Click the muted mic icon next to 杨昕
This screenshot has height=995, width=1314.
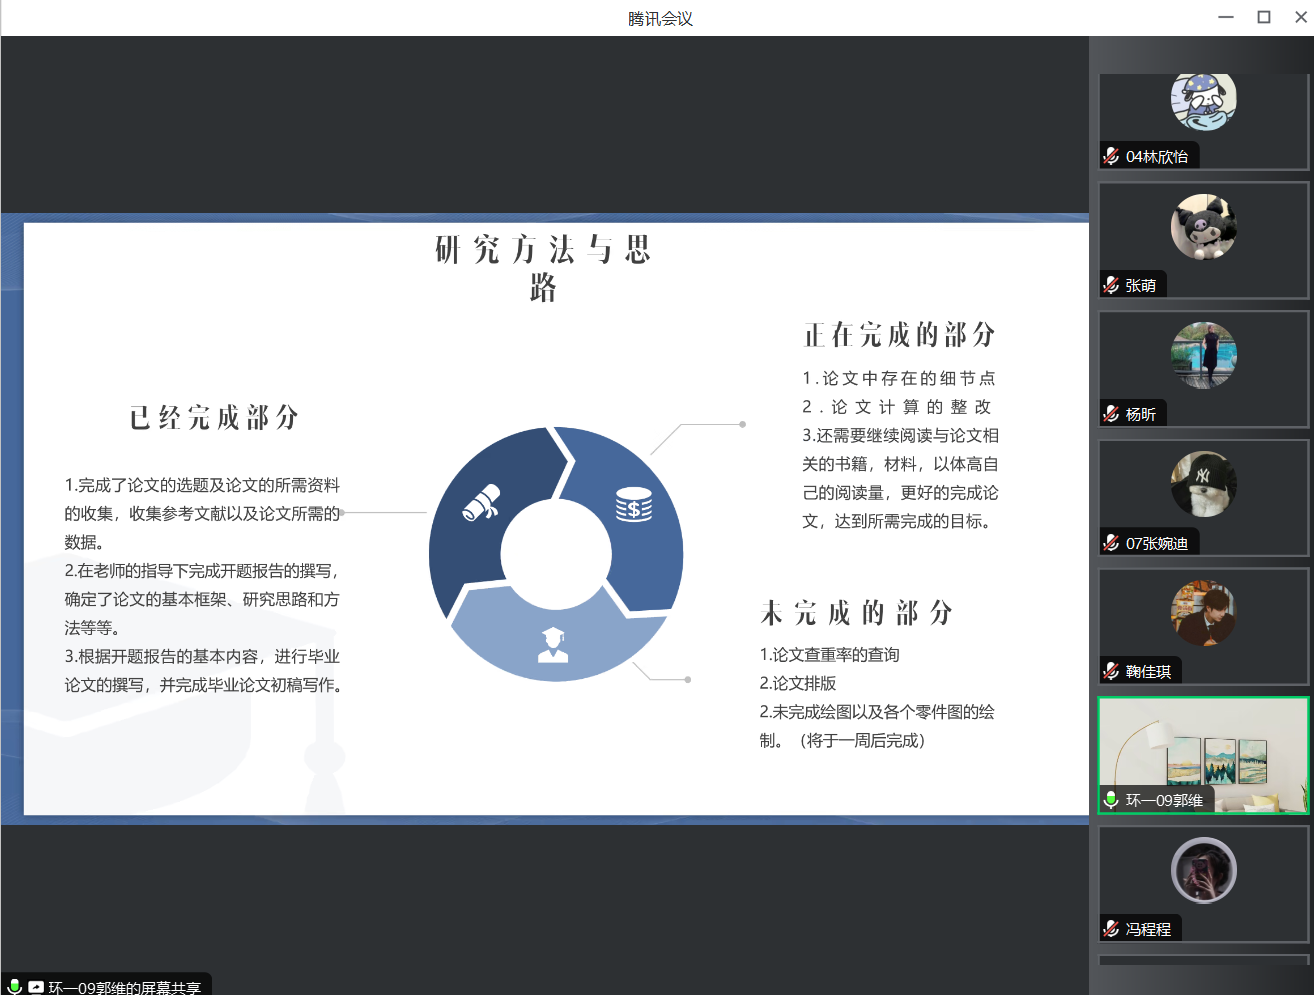pyautogui.click(x=1111, y=414)
